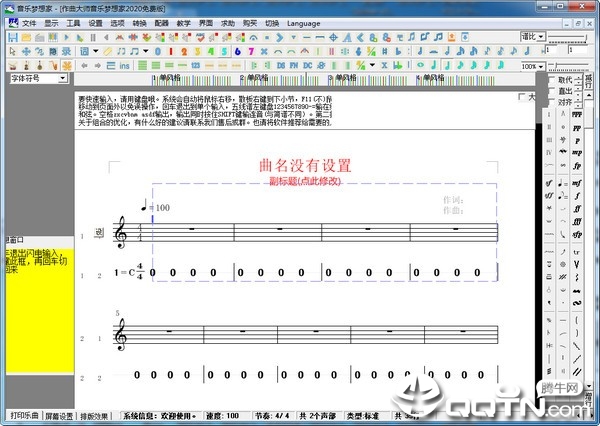Select the four-way move tool
The image size is (600, 426).
26,51
